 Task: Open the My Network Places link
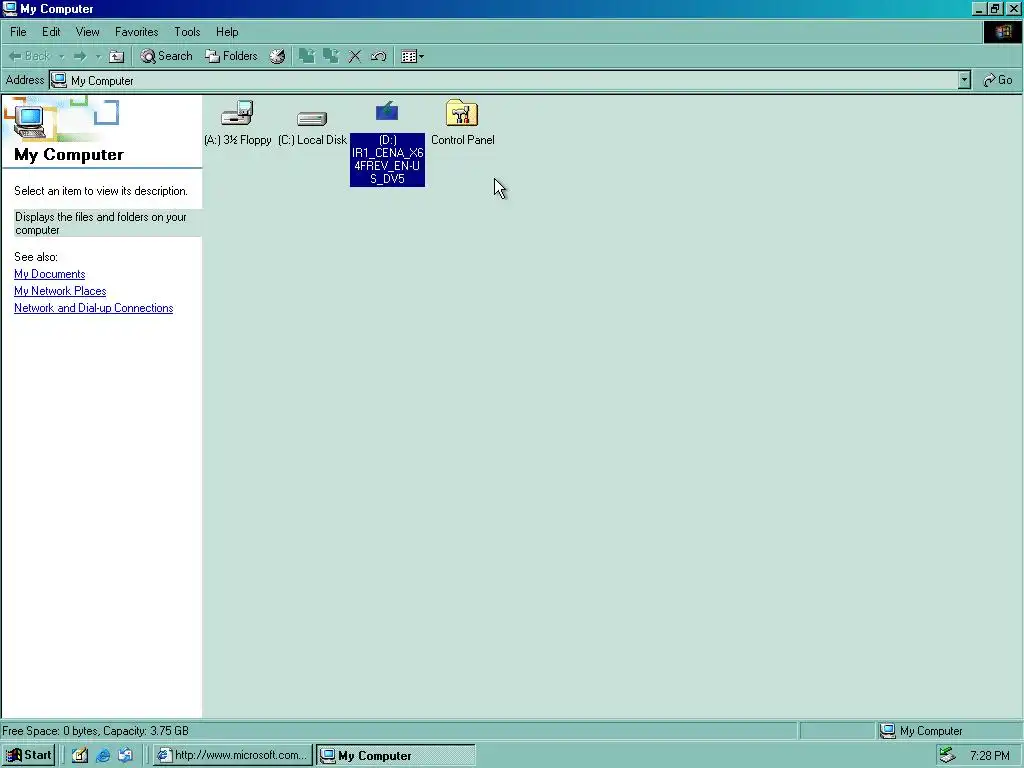(x=60, y=291)
